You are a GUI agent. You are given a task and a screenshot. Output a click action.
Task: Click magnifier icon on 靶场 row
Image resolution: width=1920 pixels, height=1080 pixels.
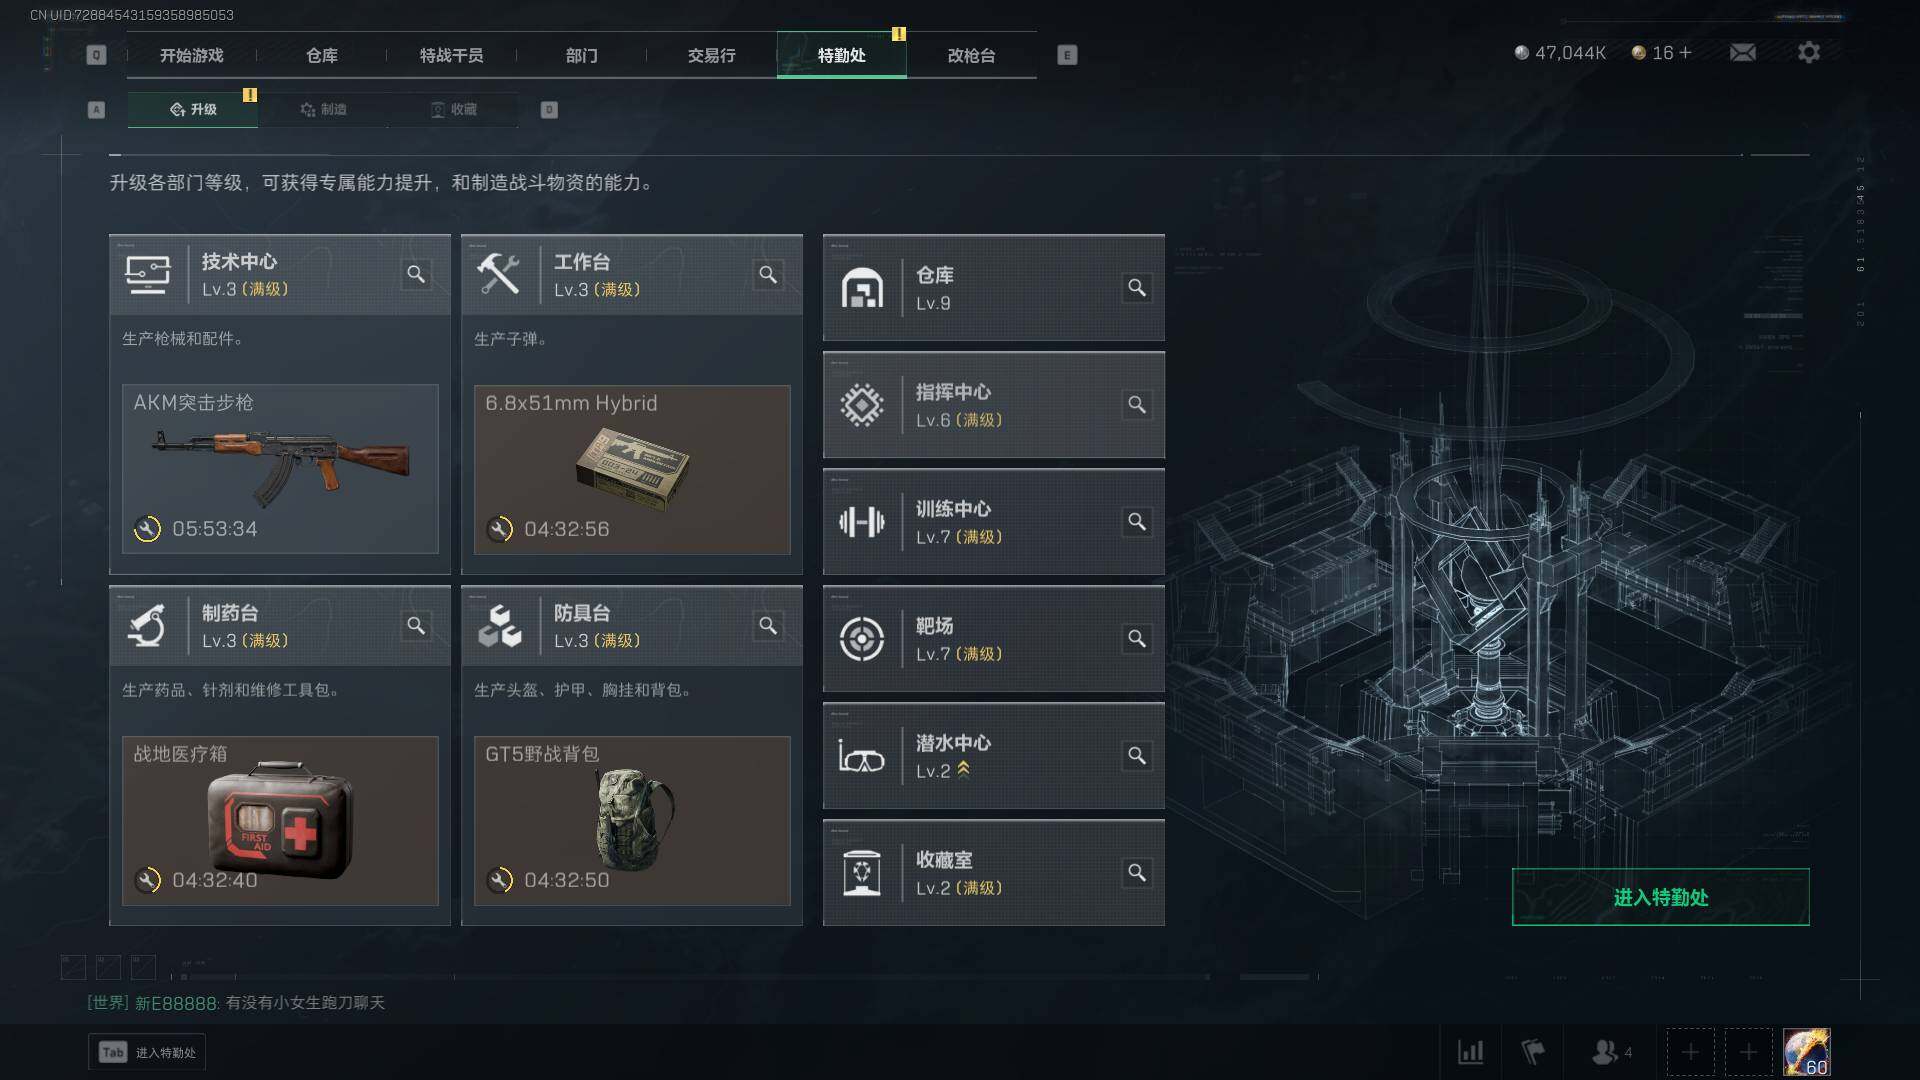point(1137,639)
